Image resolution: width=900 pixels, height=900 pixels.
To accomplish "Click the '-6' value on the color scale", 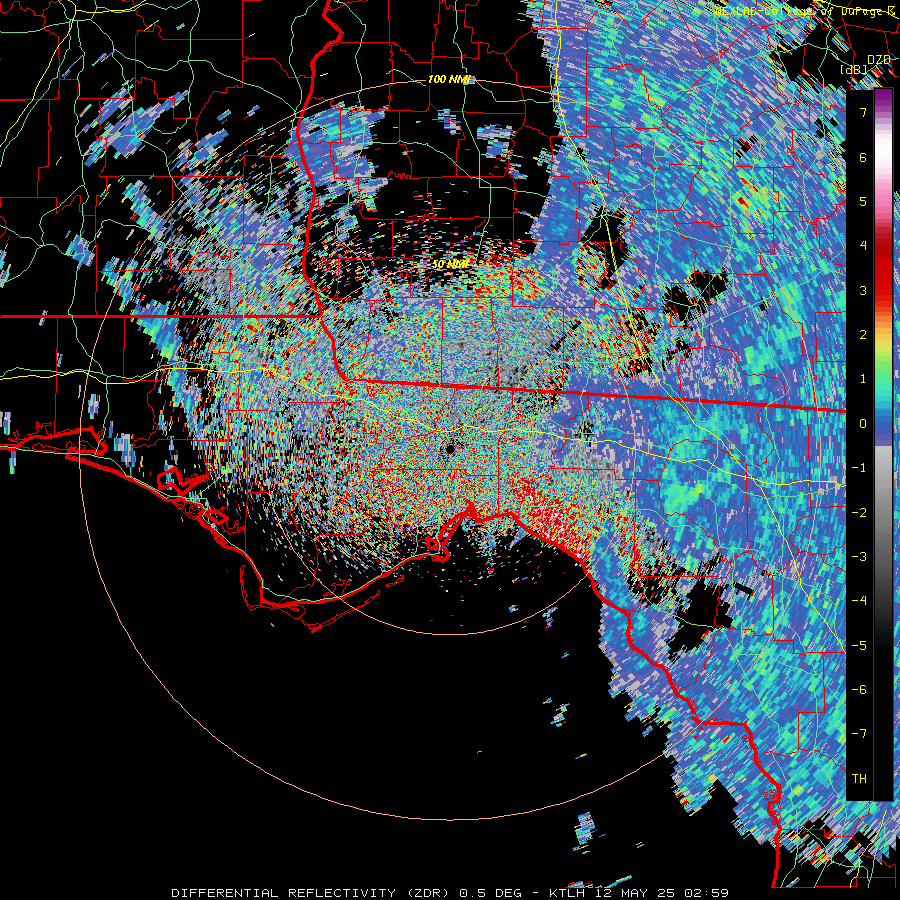I will coord(859,689).
